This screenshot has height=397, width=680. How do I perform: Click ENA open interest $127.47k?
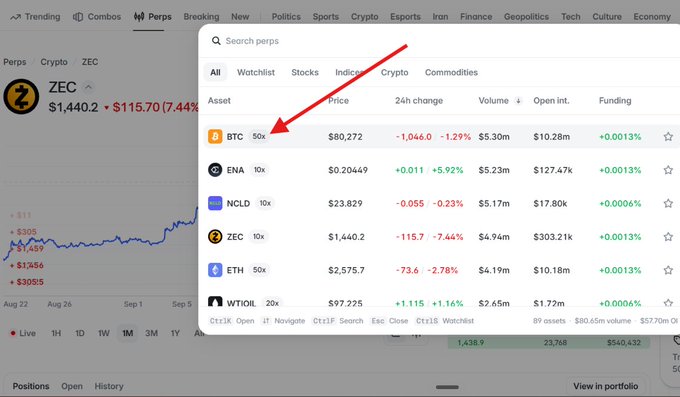pos(553,170)
